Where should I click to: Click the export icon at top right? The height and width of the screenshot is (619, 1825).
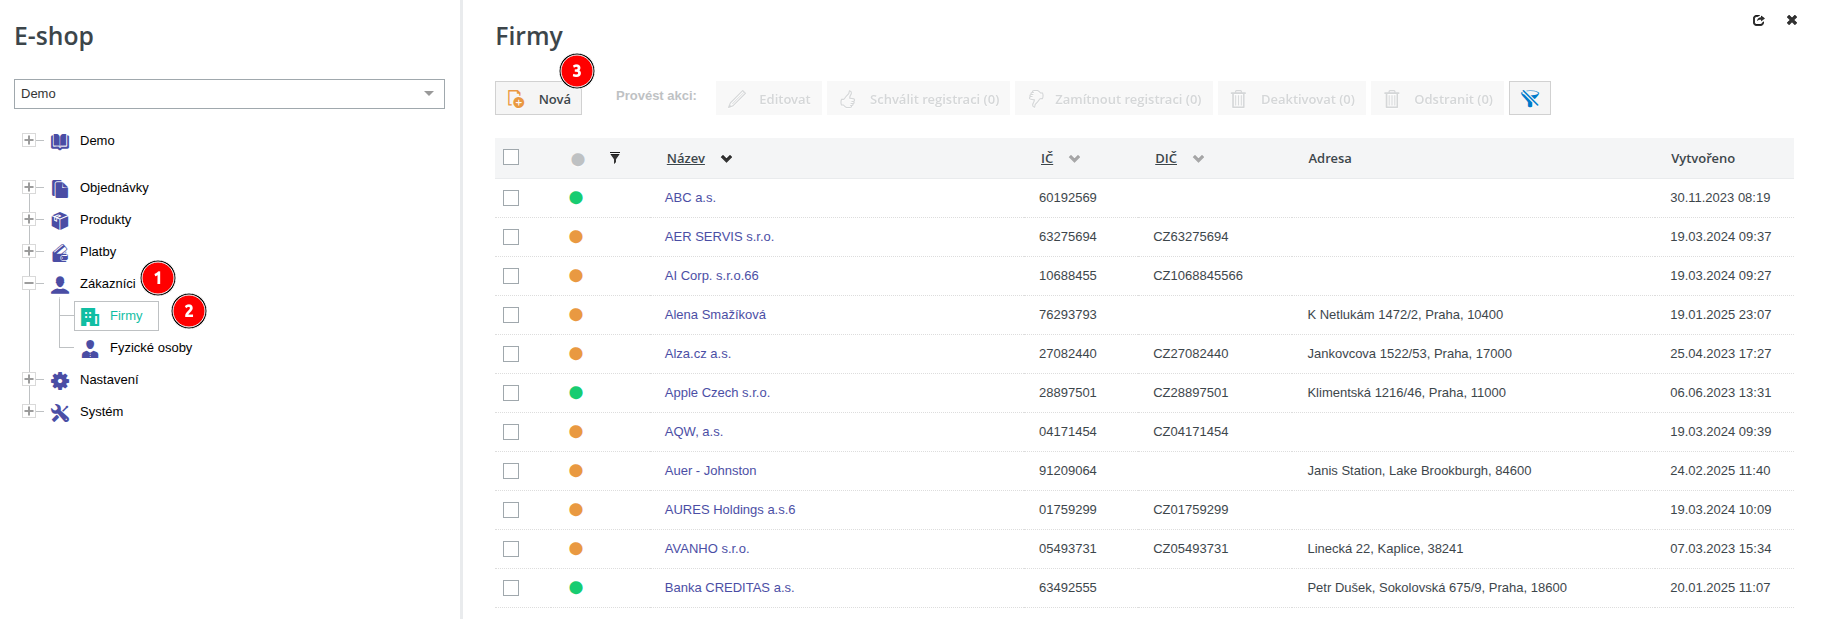pos(1758,20)
